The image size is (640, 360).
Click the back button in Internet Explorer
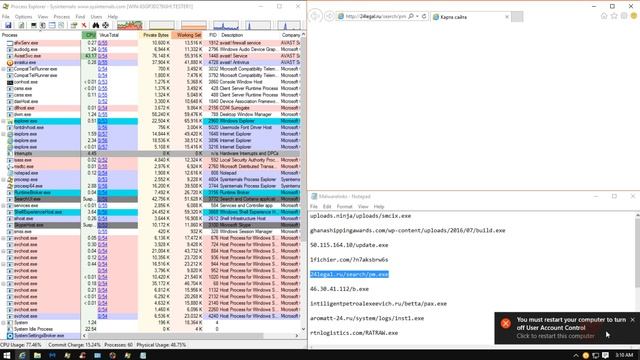point(315,16)
